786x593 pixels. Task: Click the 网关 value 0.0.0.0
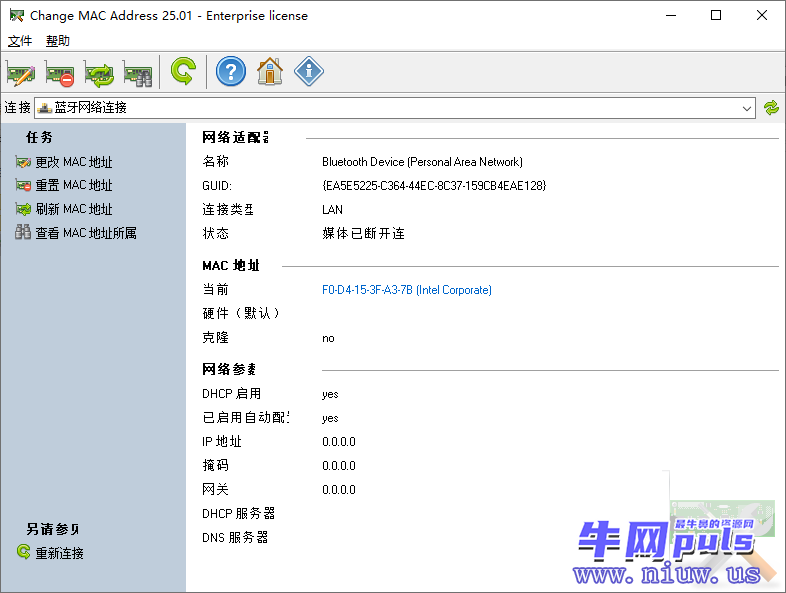point(339,490)
